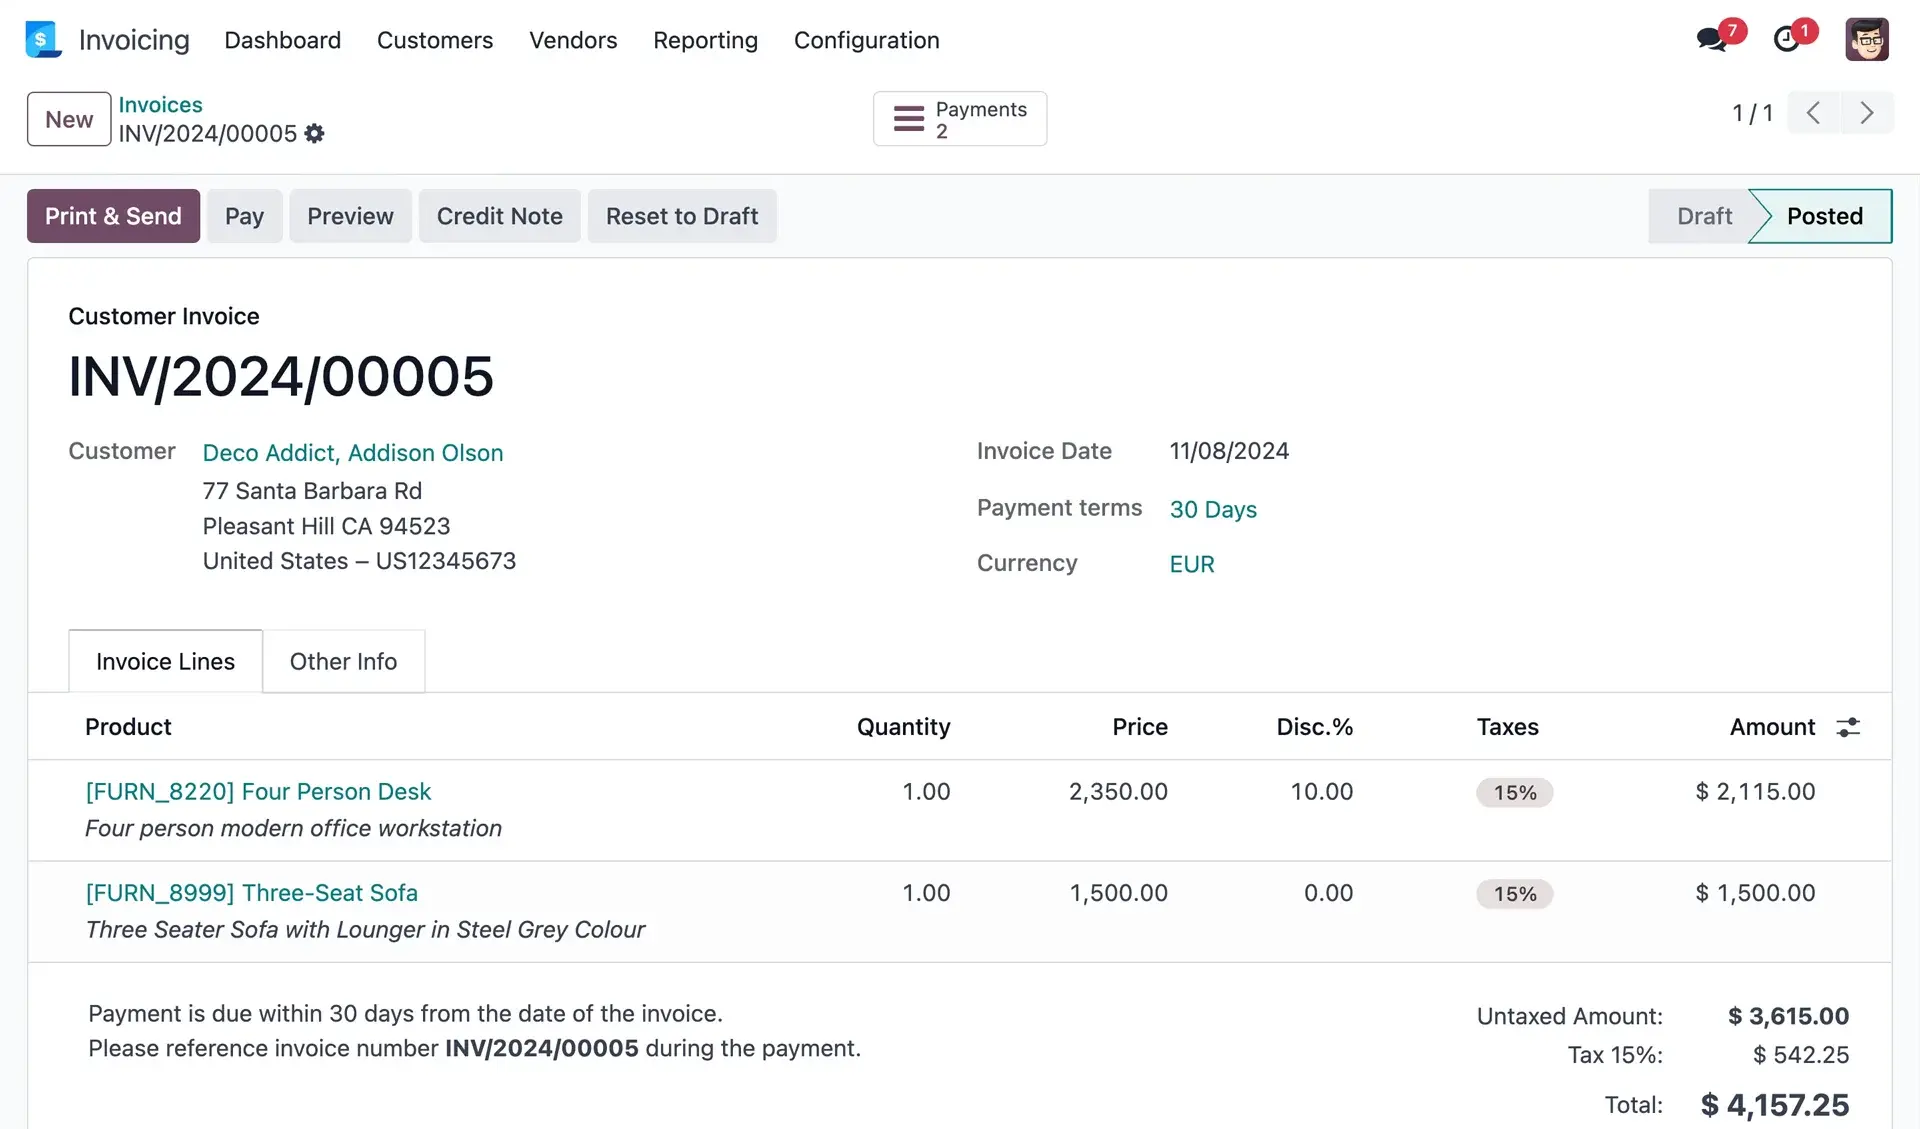Open the Payments stat button
1920x1129 pixels.
click(x=959, y=119)
